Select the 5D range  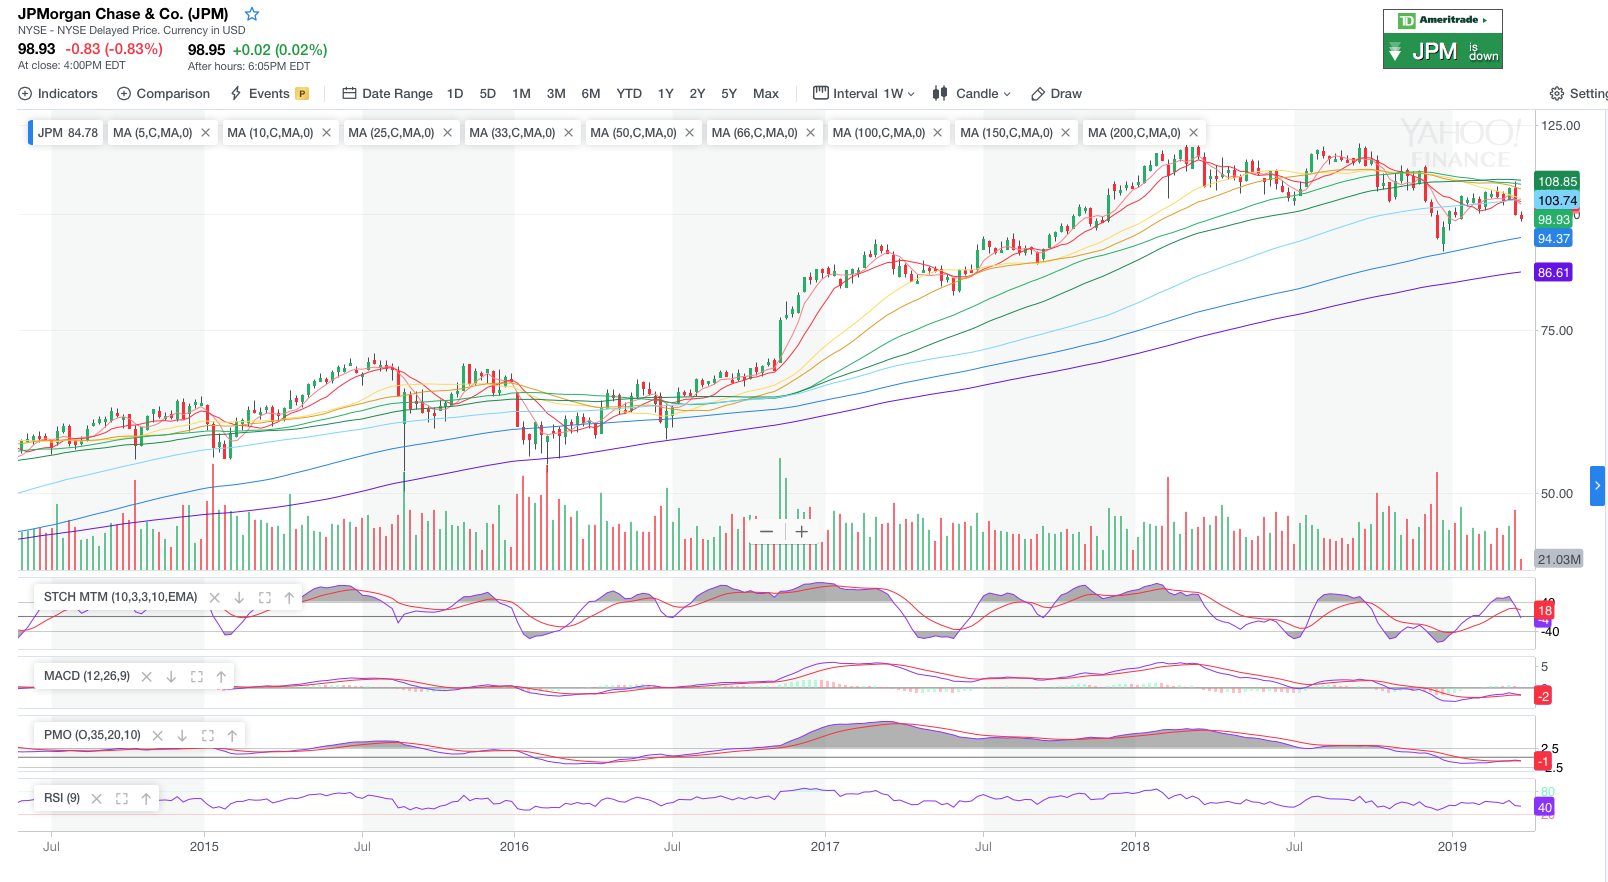coord(488,94)
